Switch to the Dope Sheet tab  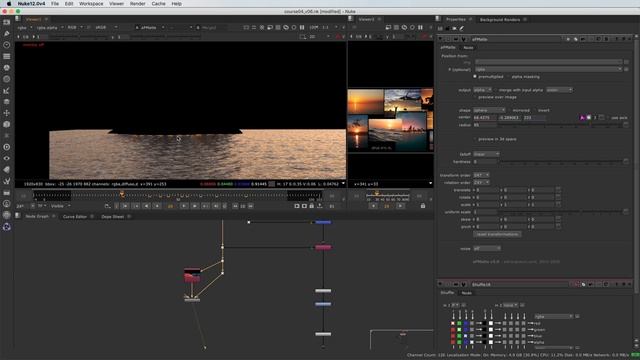[x=113, y=217]
